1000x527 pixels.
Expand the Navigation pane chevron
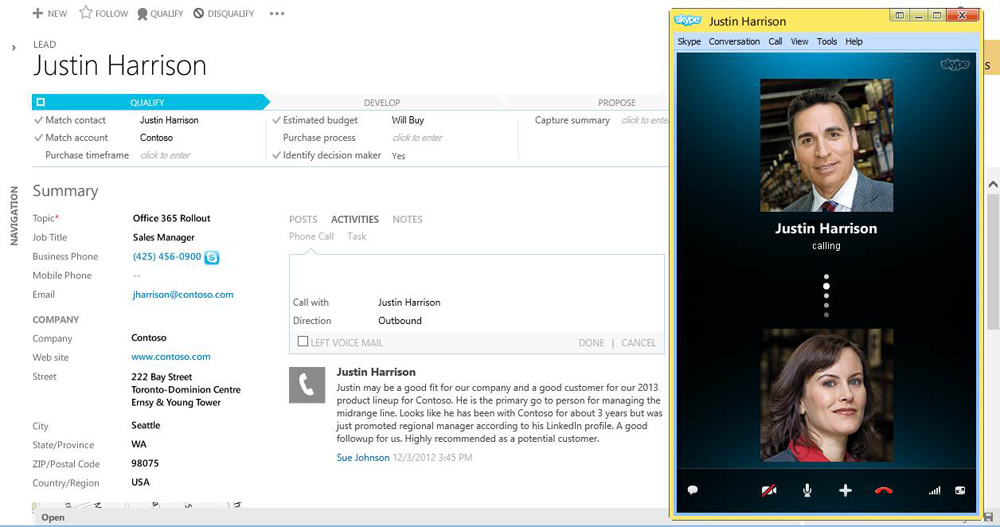[x=14, y=47]
